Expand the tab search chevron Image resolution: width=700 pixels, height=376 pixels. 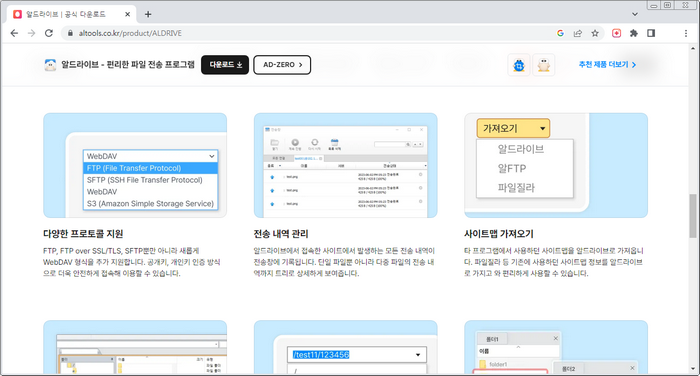635,14
